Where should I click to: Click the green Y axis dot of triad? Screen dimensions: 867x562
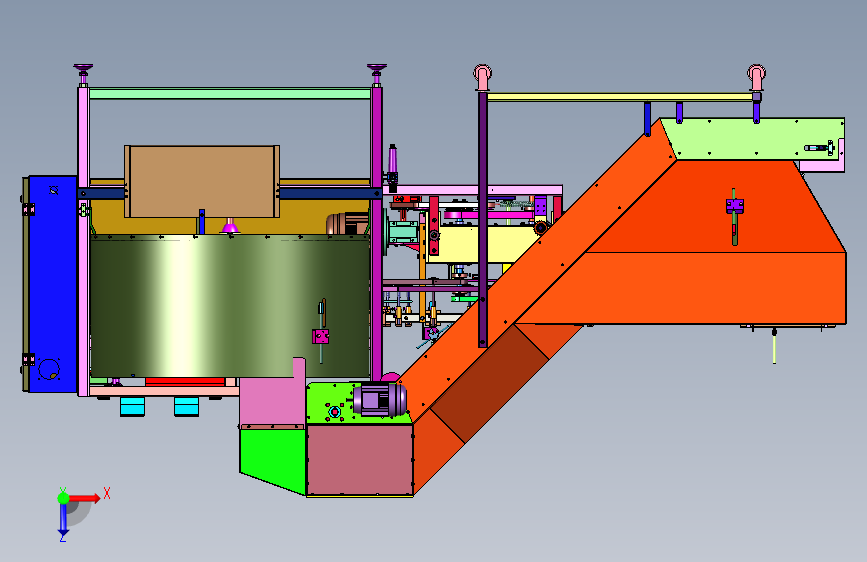pos(64,498)
